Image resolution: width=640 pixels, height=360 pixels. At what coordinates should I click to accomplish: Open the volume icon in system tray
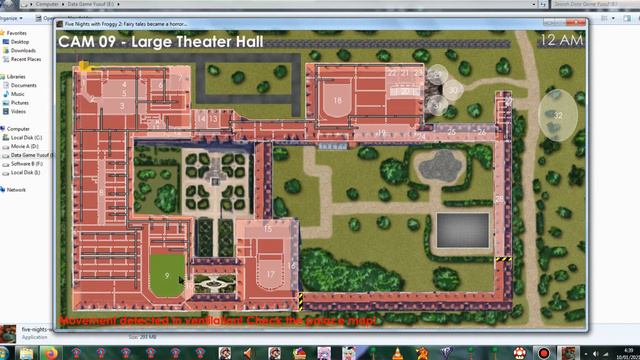[596, 354]
